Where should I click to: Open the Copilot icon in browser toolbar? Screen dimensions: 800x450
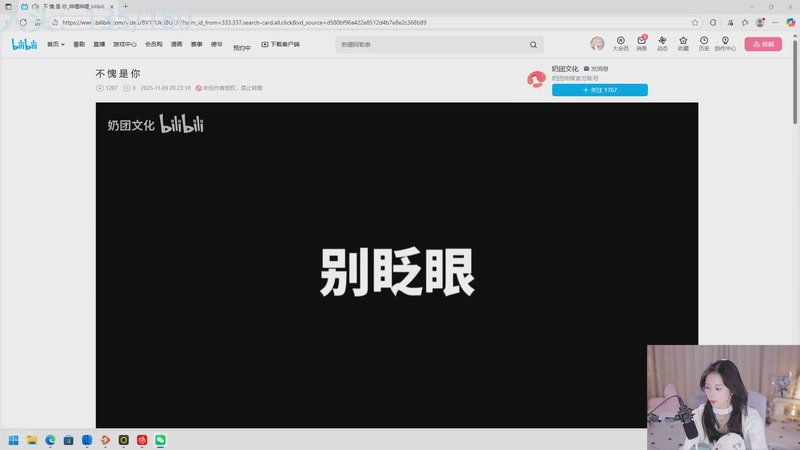pos(790,22)
